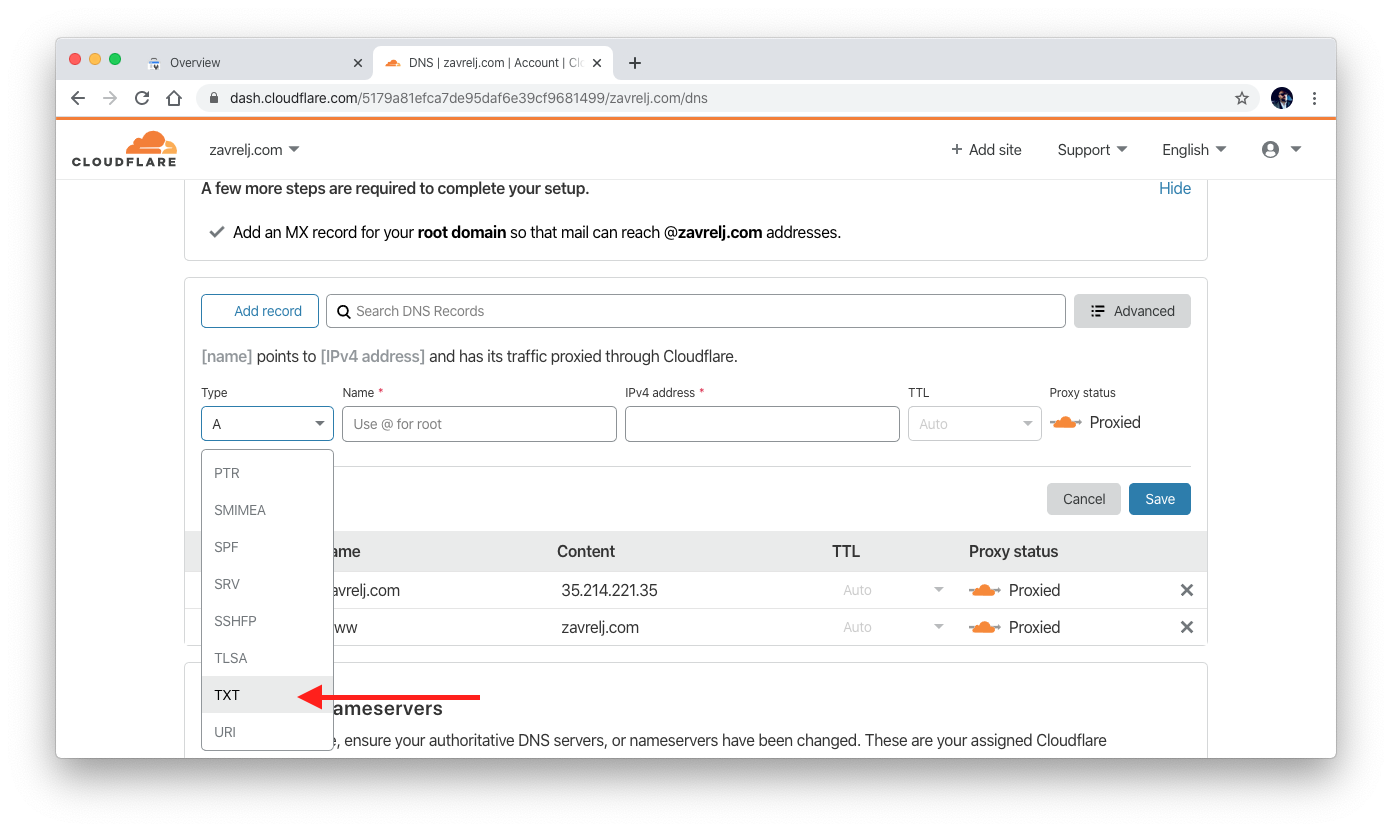The image size is (1392, 832).
Task: Delete the 35.214.221.35 DNS record
Action: click(x=1187, y=590)
